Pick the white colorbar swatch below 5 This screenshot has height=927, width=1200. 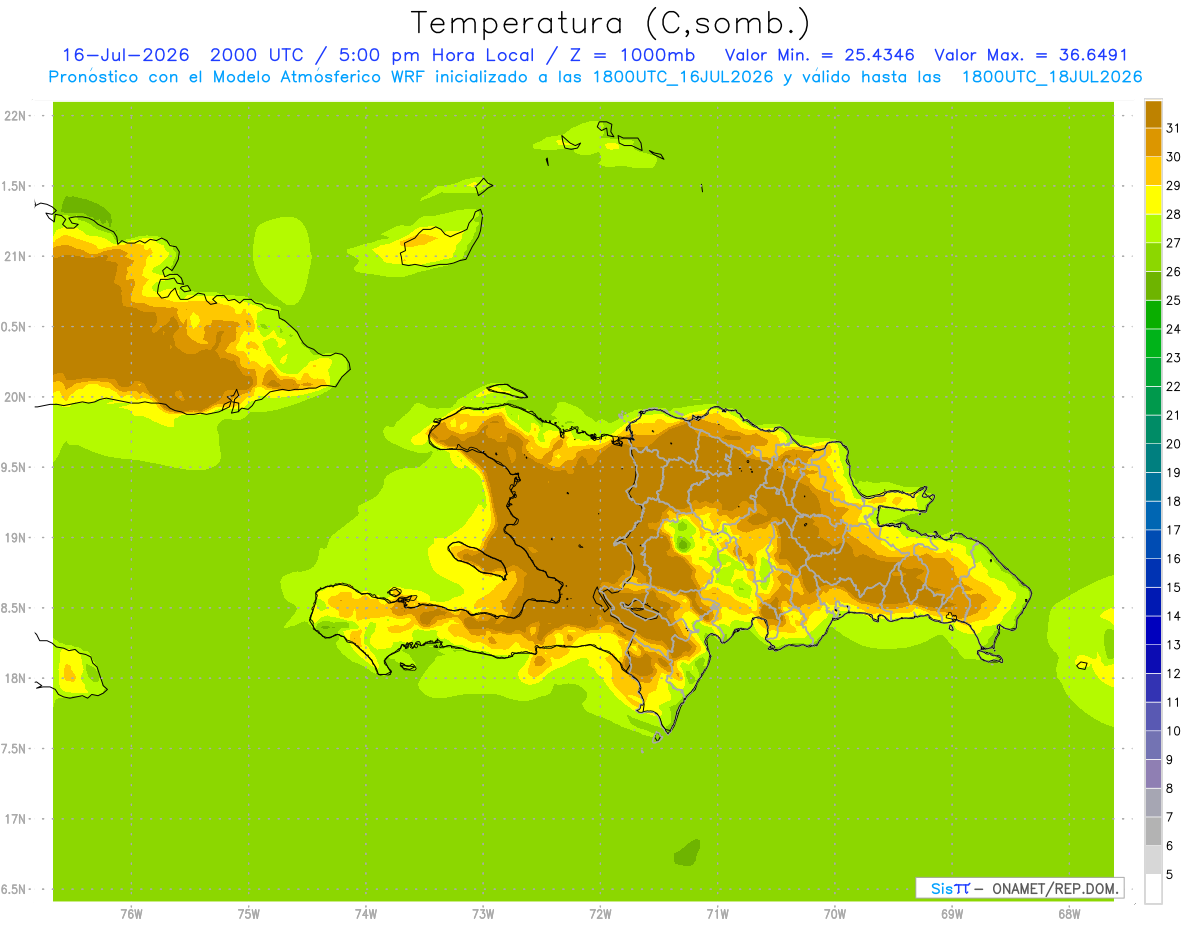[x=1153, y=888]
